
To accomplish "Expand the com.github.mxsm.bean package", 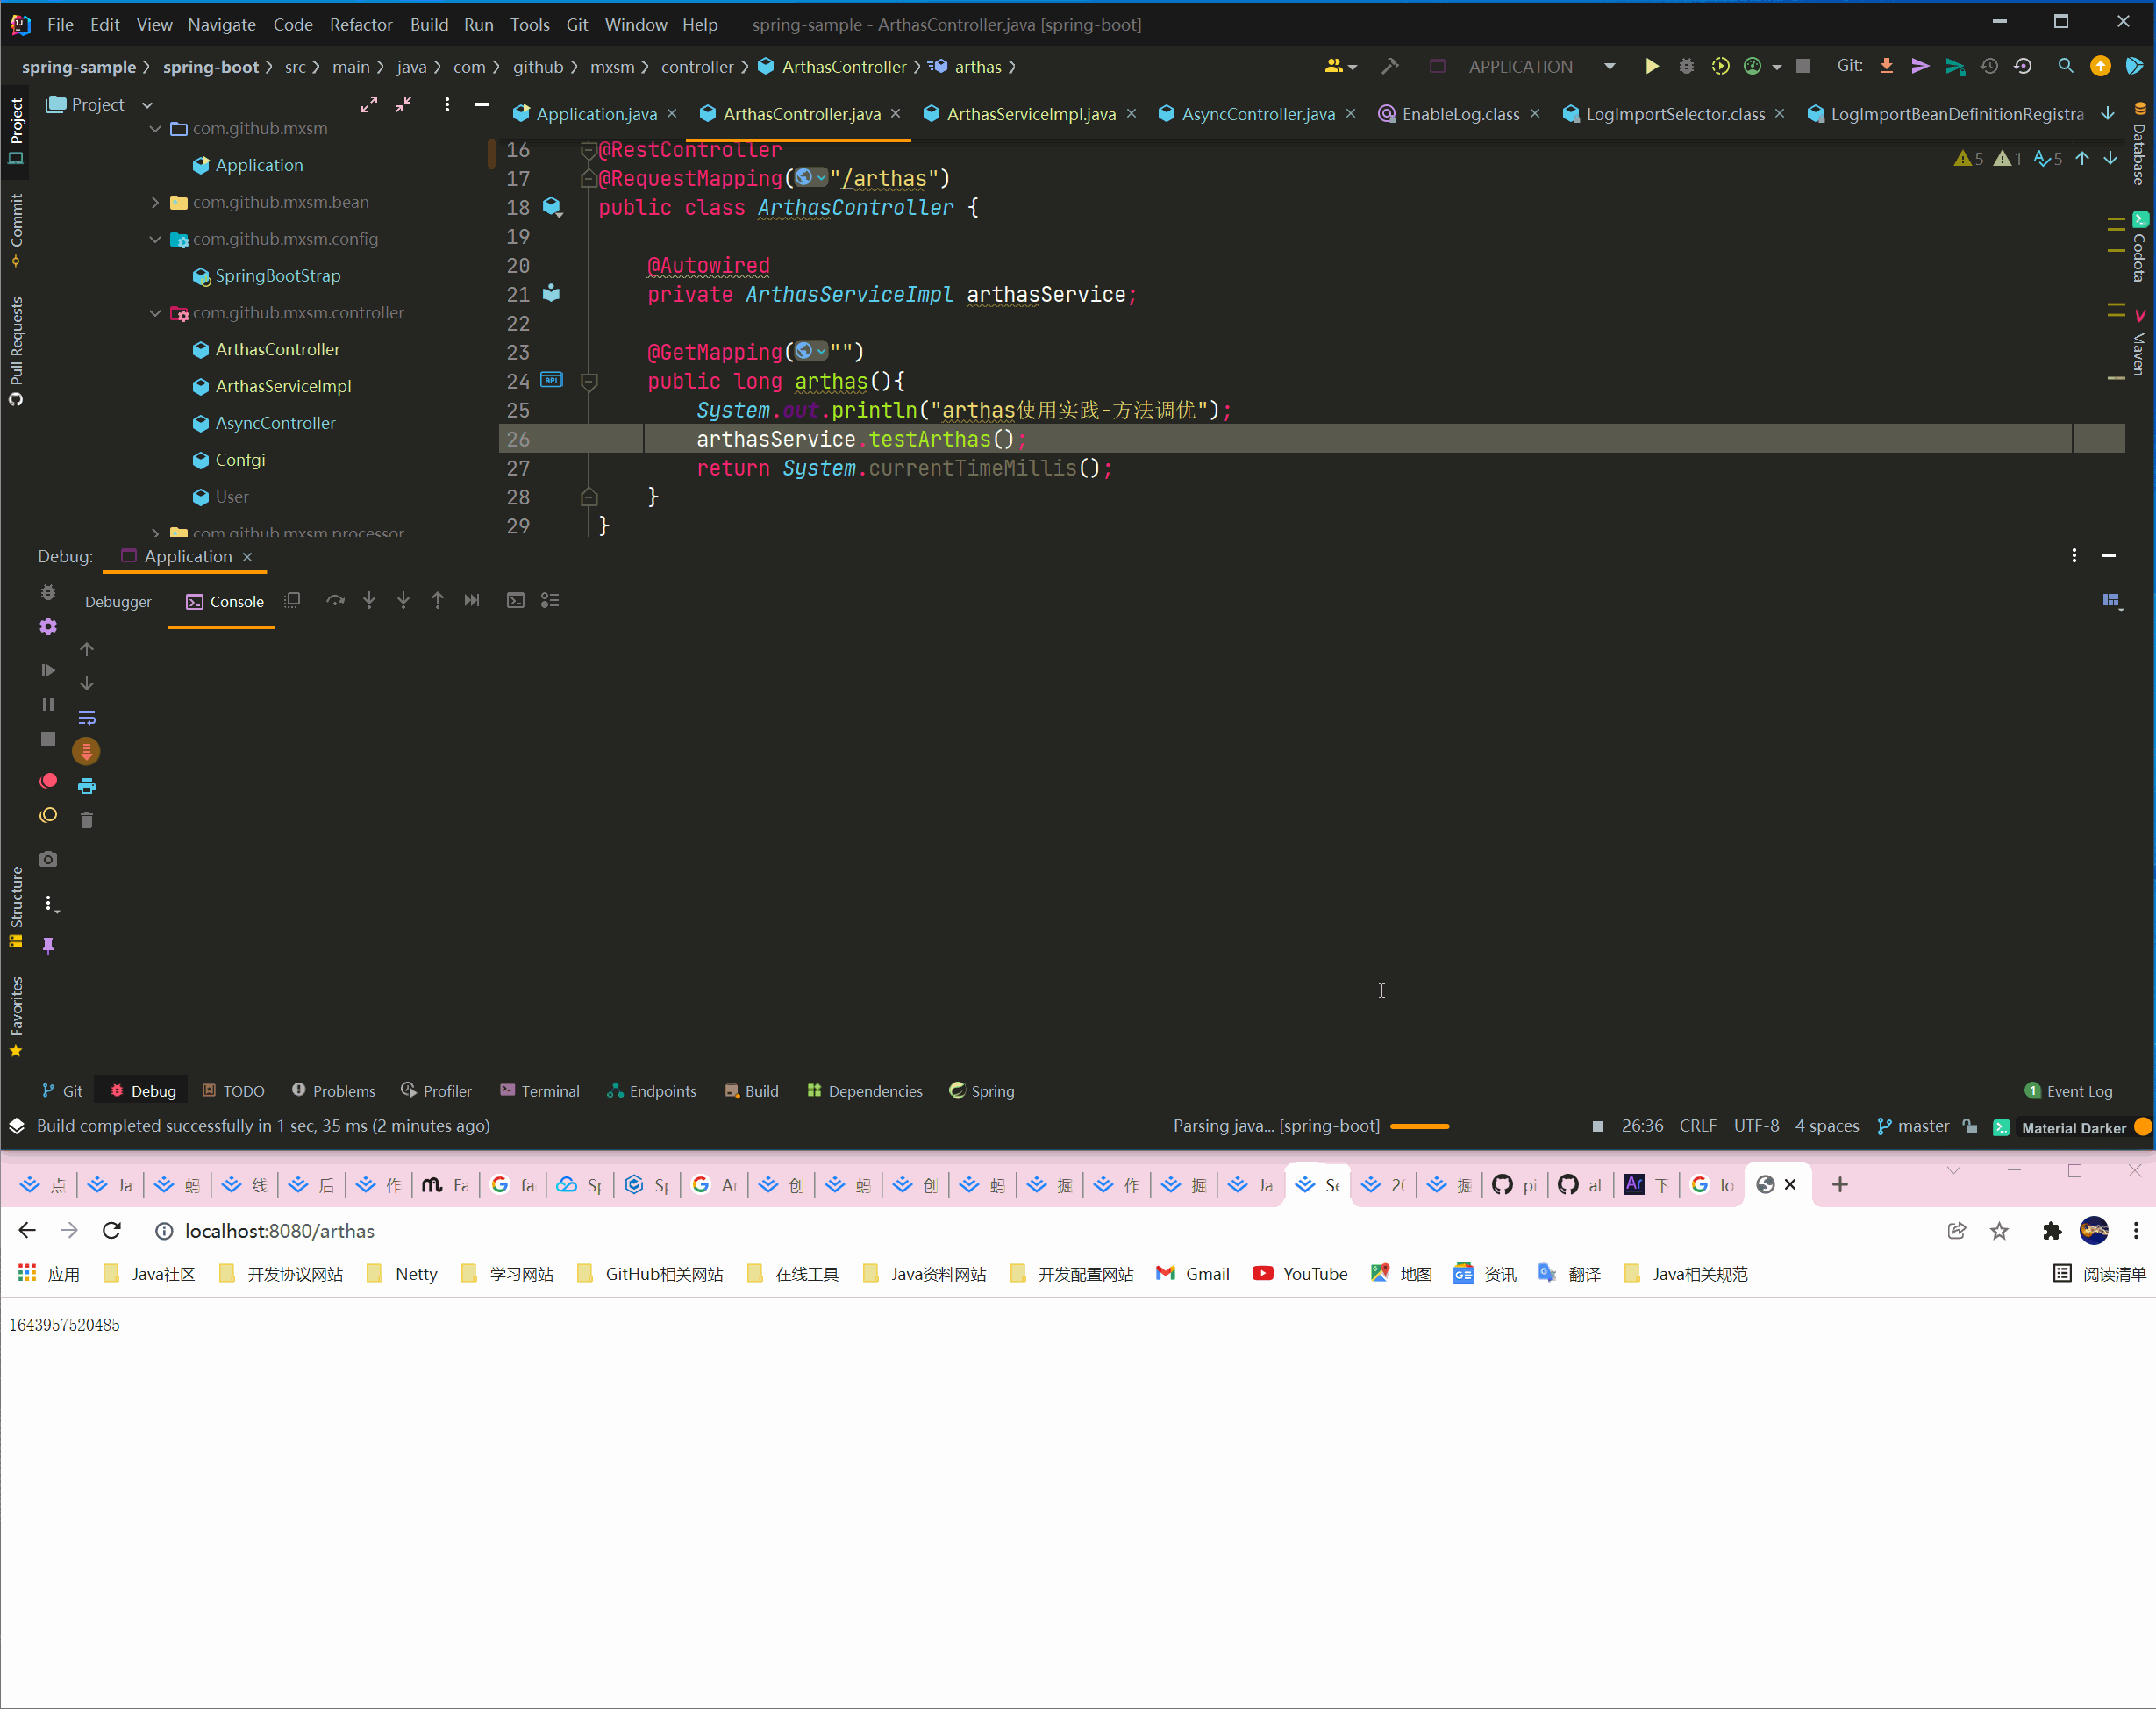I will (x=155, y=202).
